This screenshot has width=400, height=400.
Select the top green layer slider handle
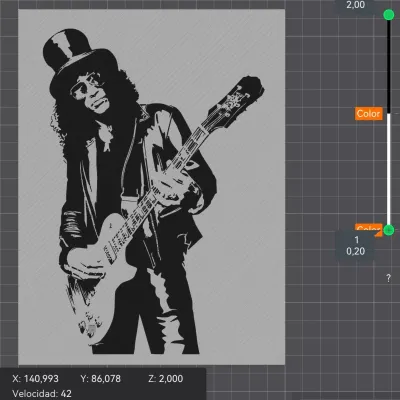(389, 15)
